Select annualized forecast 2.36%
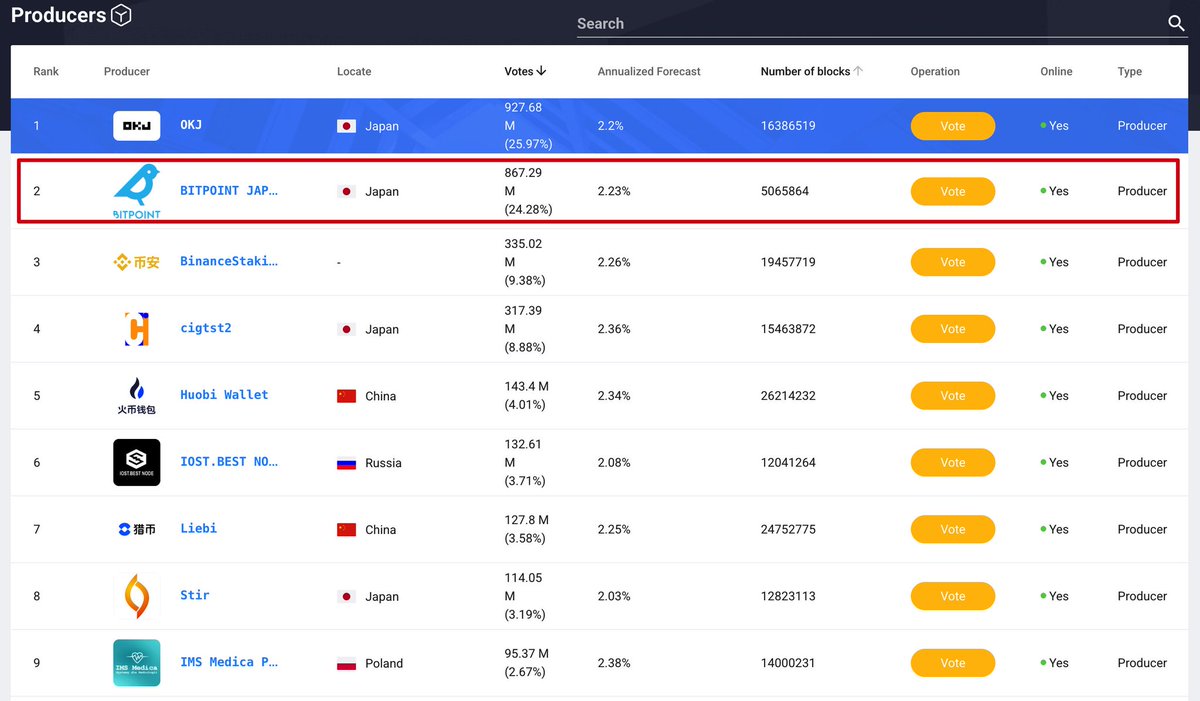Screen dimensions: 1200x701 [614, 329]
